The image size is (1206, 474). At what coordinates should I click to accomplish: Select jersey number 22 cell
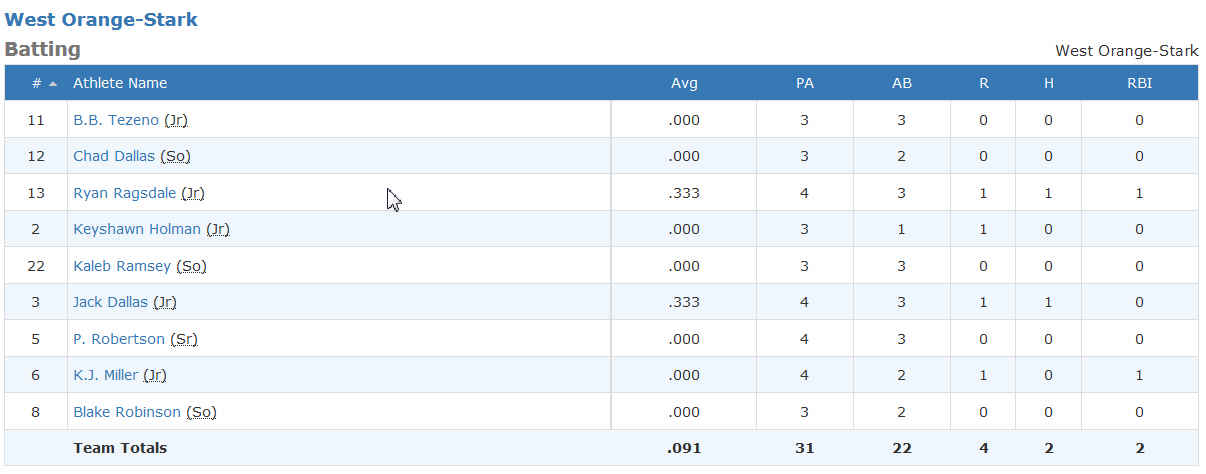pyautogui.click(x=36, y=266)
